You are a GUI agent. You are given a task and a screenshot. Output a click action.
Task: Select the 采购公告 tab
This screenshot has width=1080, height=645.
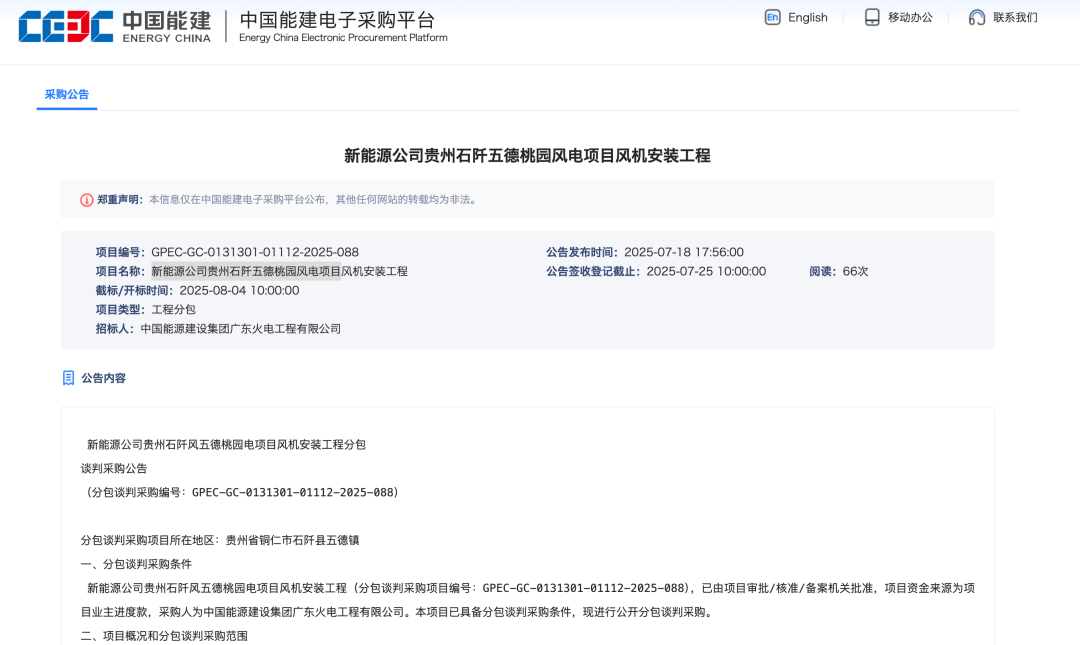click(67, 94)
